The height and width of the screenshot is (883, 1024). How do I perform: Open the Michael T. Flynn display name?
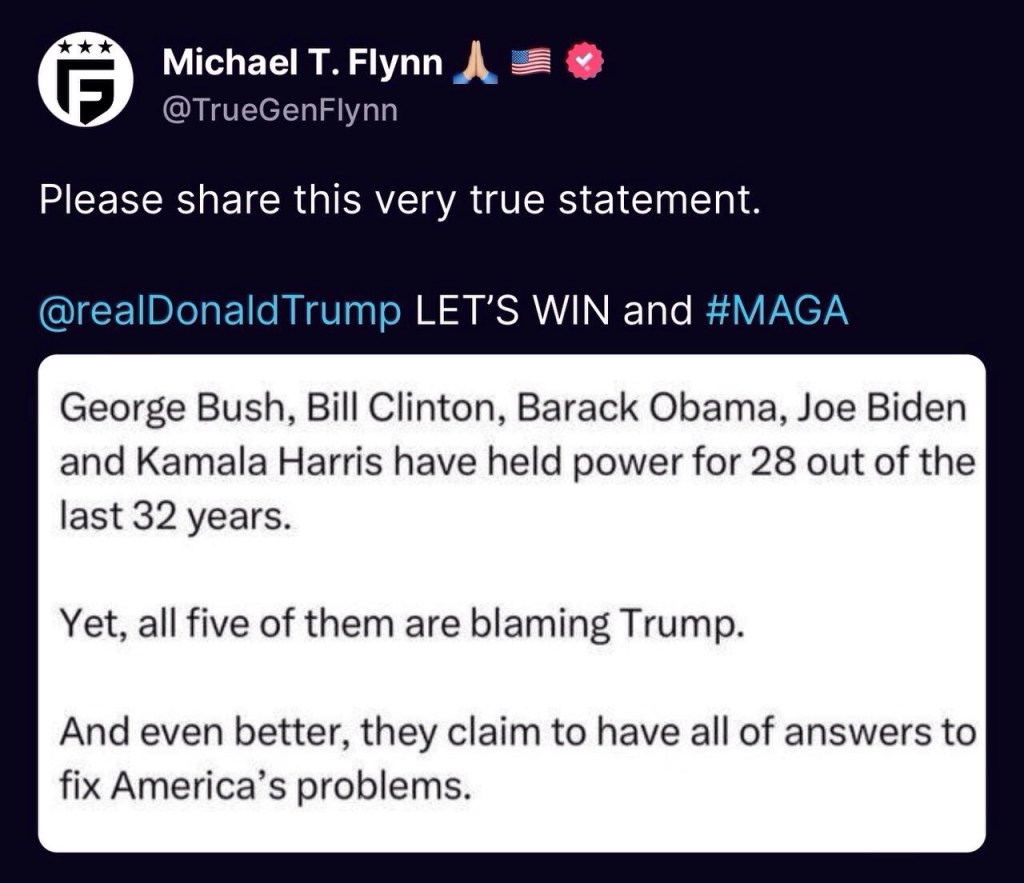coord(302,63)
